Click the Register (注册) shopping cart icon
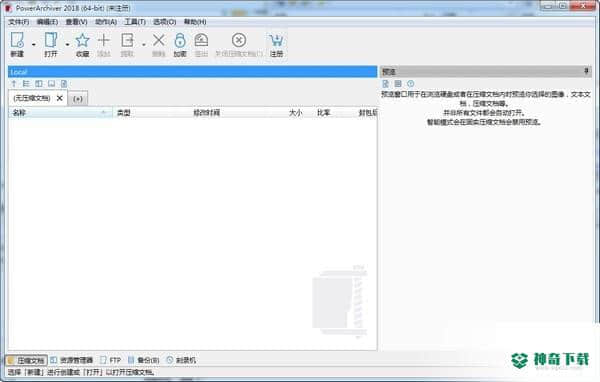This screenshot has height=382, width=600. pyautogui.click(x=276, y=40)
